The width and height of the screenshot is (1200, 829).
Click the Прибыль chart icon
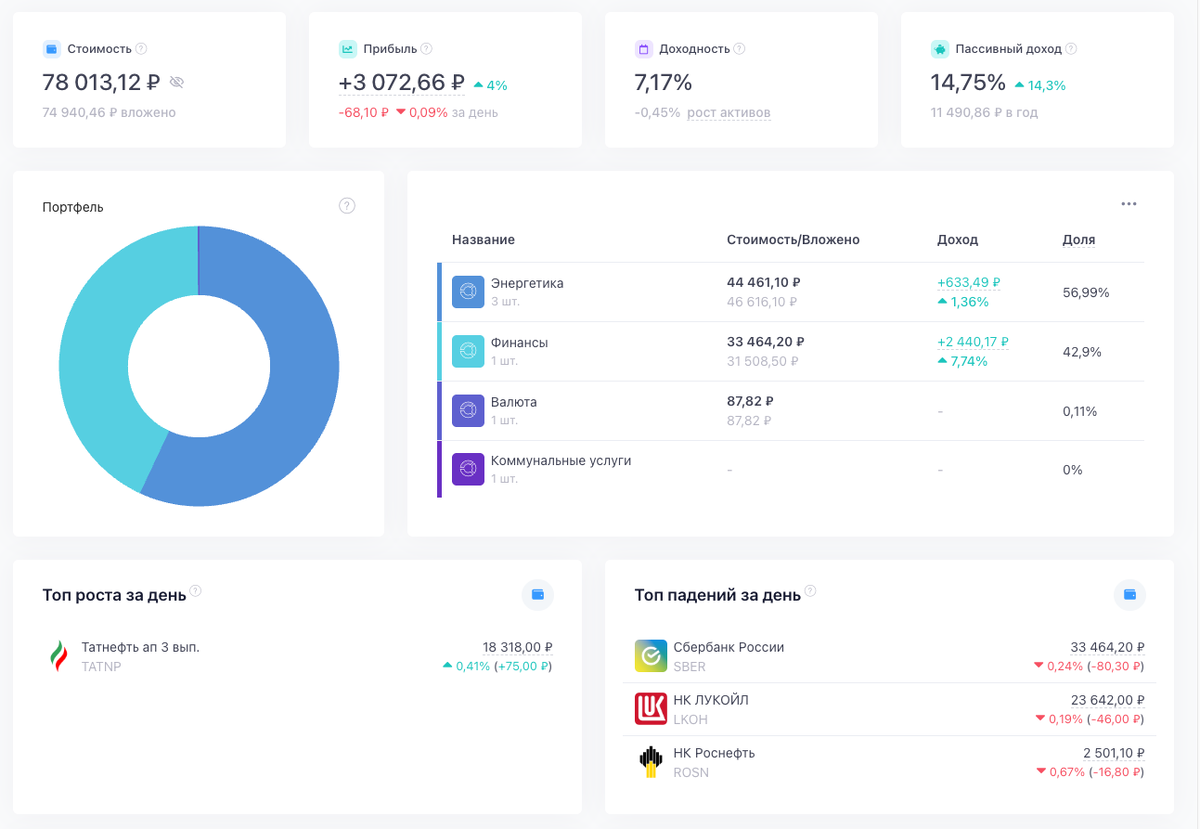(x=347, y=49)
